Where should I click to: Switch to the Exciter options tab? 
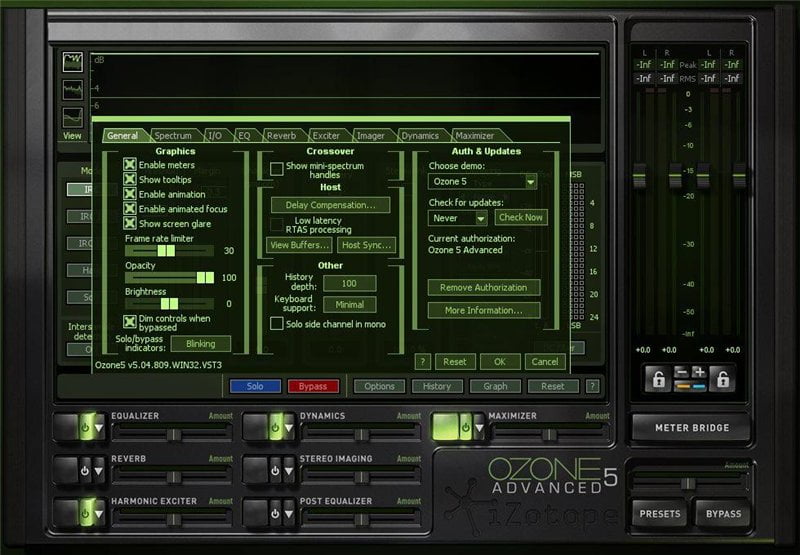[326, 136]
